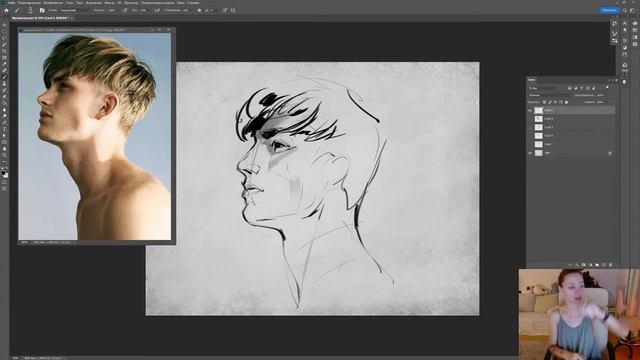This screenshot has width=640, height=360.
Task: Select the Move tool
Action: (x=4, y=24)
